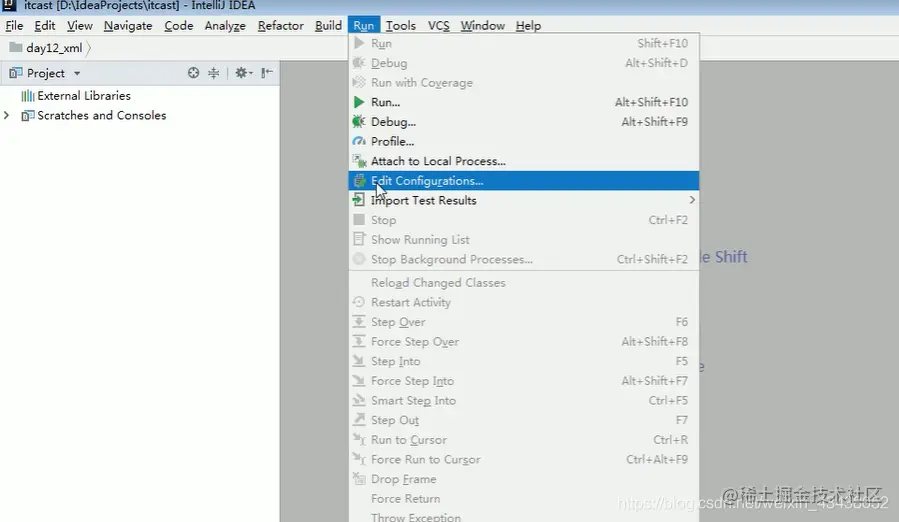The image size is (899, 522).
Task: Click the Stop menu entry
Action: coord(523,220)
